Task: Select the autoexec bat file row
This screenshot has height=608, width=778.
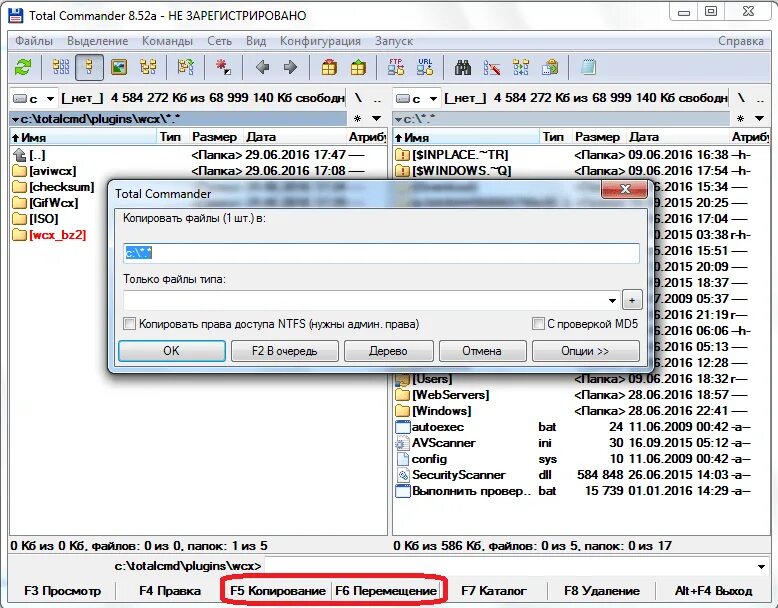Action: click(x=581, y=427)
